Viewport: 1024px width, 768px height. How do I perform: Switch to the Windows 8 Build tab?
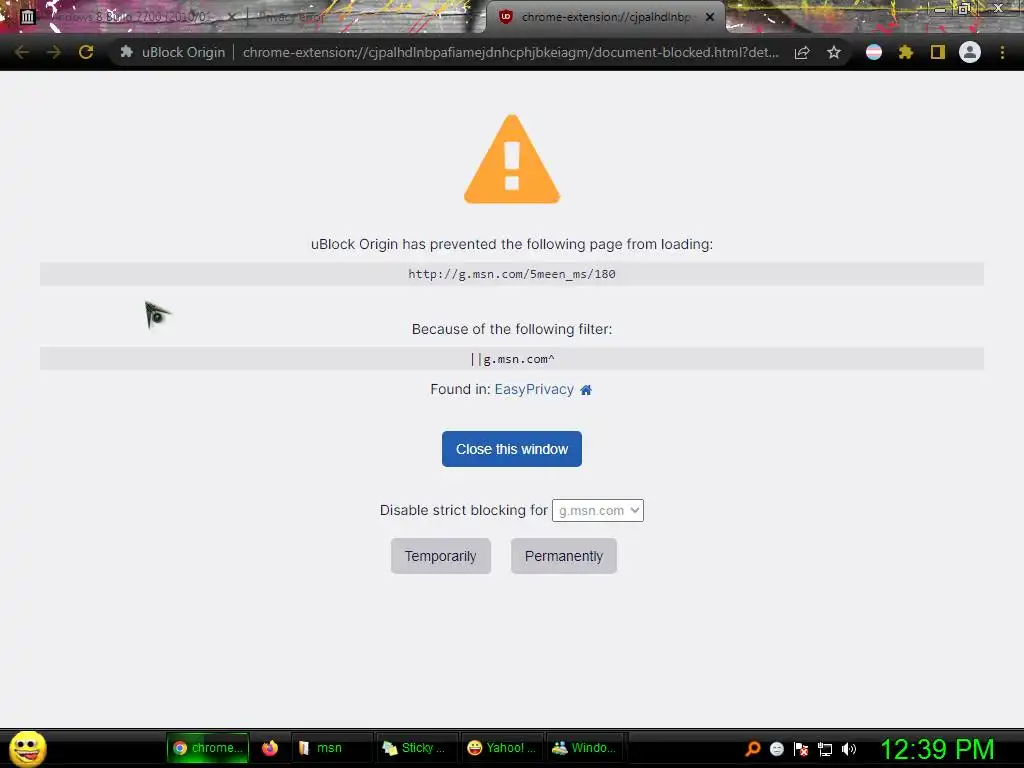(131, 17)
